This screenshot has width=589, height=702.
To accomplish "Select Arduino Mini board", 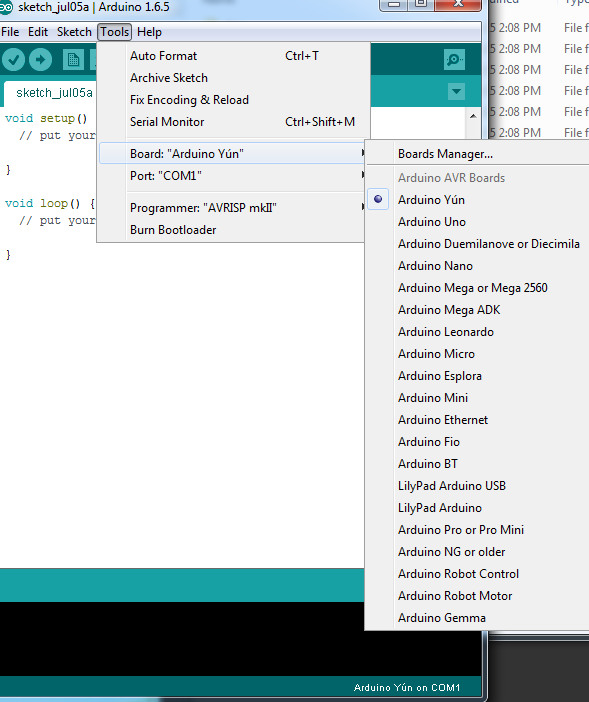I will [x=479, y=398].
